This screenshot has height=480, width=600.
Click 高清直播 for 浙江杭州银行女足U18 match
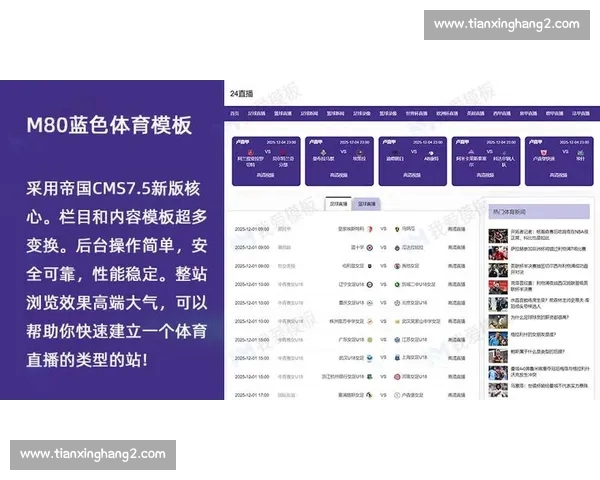(x=457, y=377)
